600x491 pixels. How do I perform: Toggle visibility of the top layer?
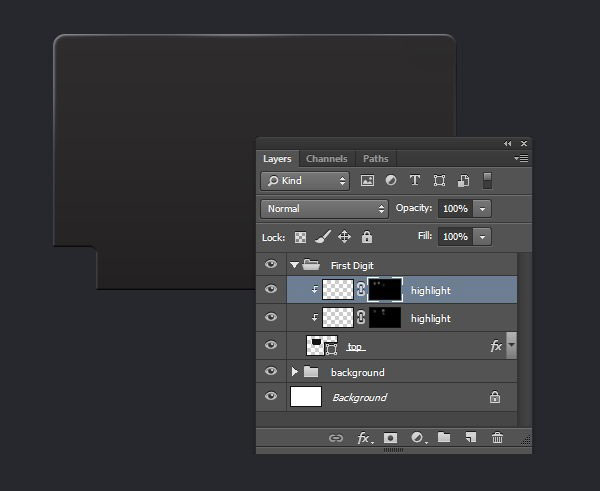pyautogui.click(x=270, y=345)
